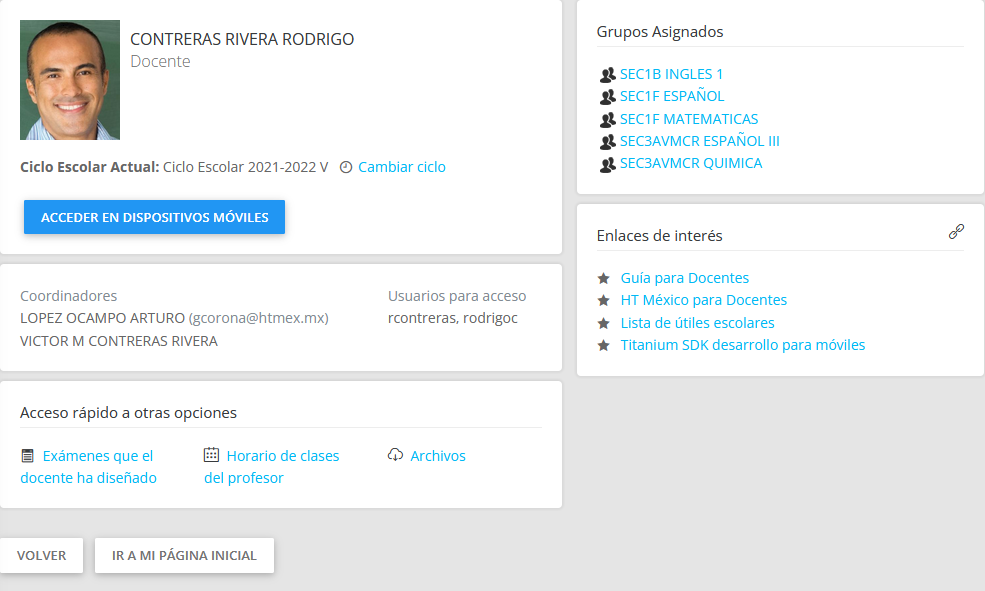Viewport: 985px width, 591px height.
Task: Click the clock icon beside Cambiar ciclo
Action: pos(346,167)
